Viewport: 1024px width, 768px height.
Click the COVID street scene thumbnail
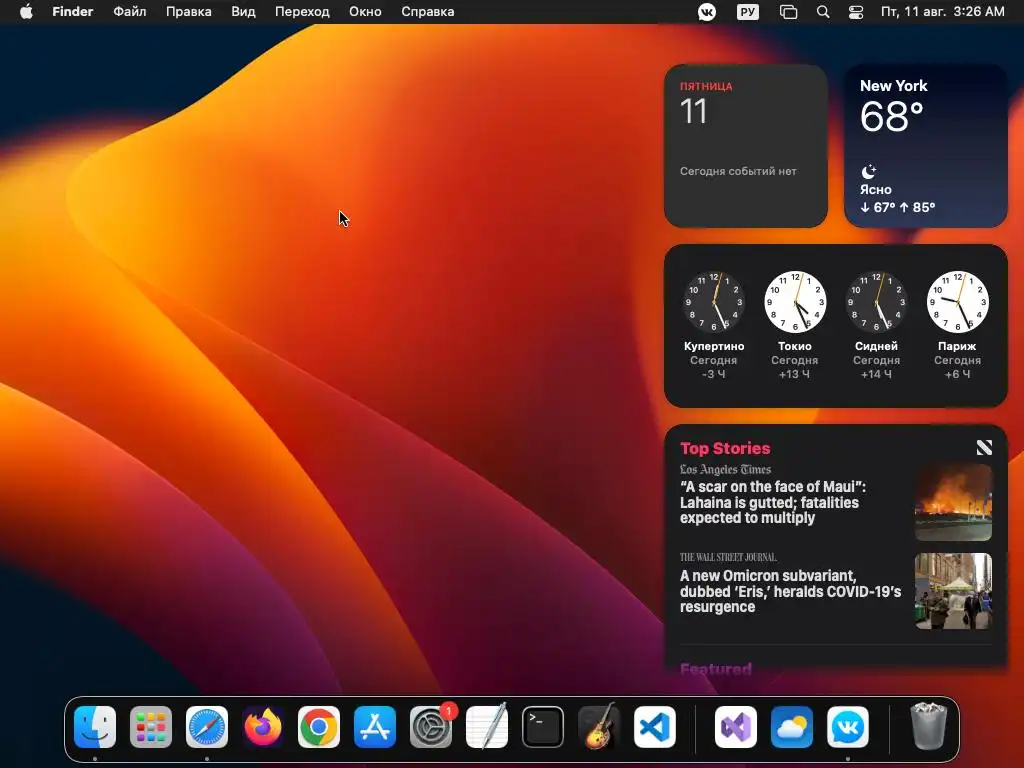point(953,591)
